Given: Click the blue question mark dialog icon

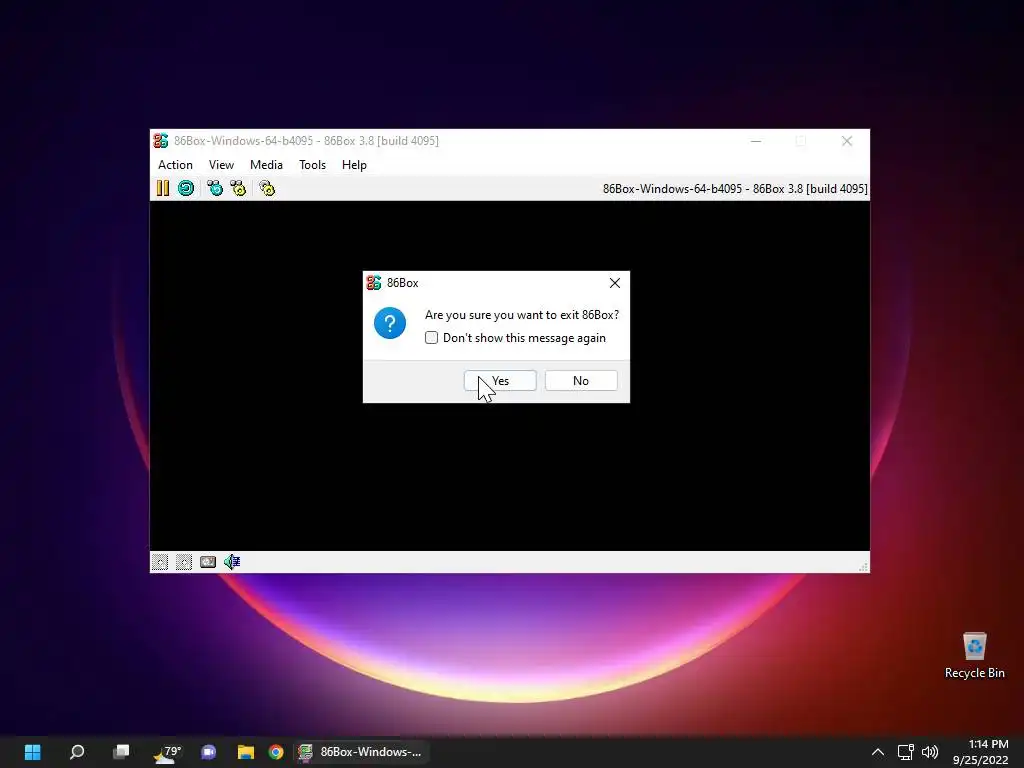Looking at the screenshot, I should click(x=390, y=323).
